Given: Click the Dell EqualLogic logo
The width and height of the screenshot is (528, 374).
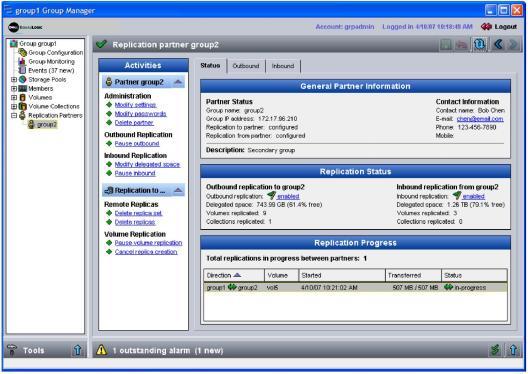Looking at the screenshot, I should point(25,27).
